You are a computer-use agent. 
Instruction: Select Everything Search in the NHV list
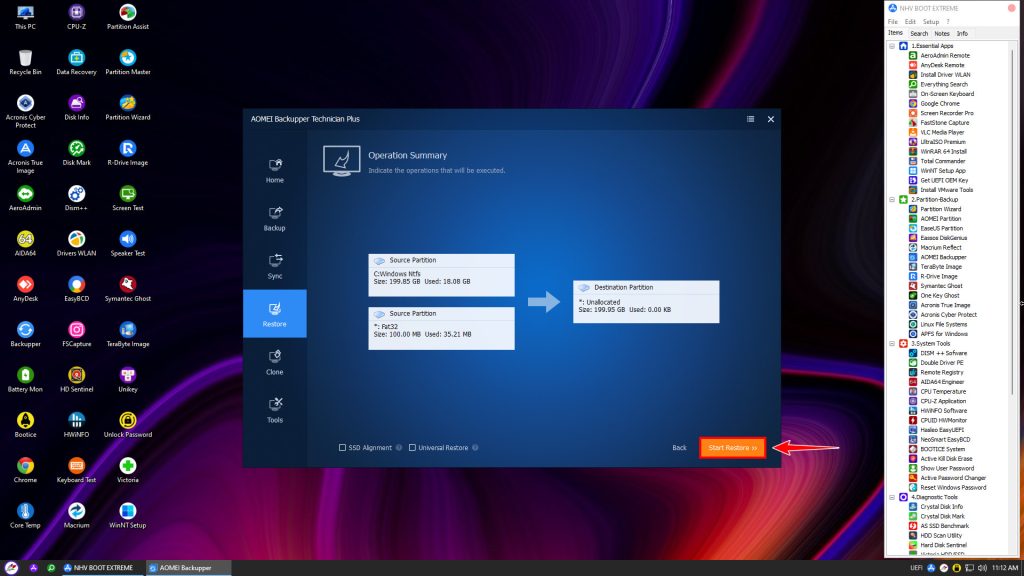pos(944,84)
